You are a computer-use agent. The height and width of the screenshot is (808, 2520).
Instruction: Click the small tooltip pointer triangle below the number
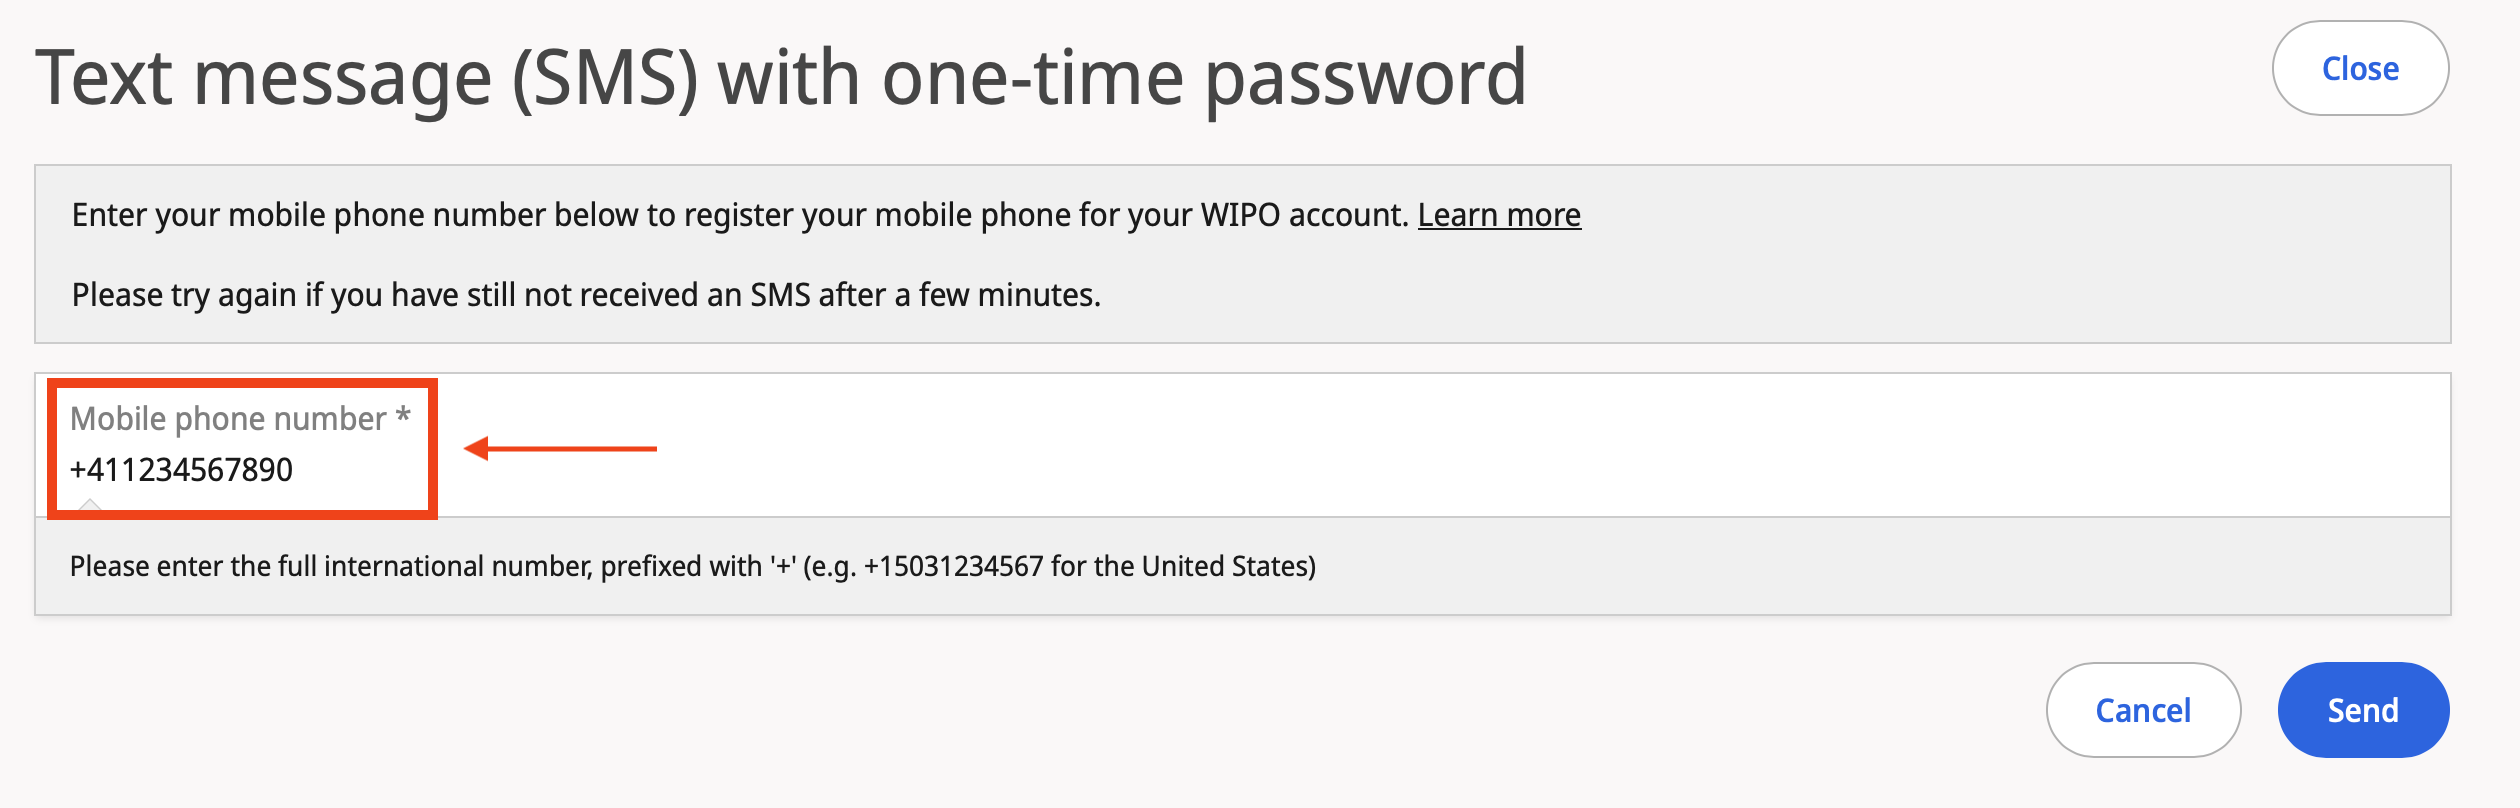(90, 505)
